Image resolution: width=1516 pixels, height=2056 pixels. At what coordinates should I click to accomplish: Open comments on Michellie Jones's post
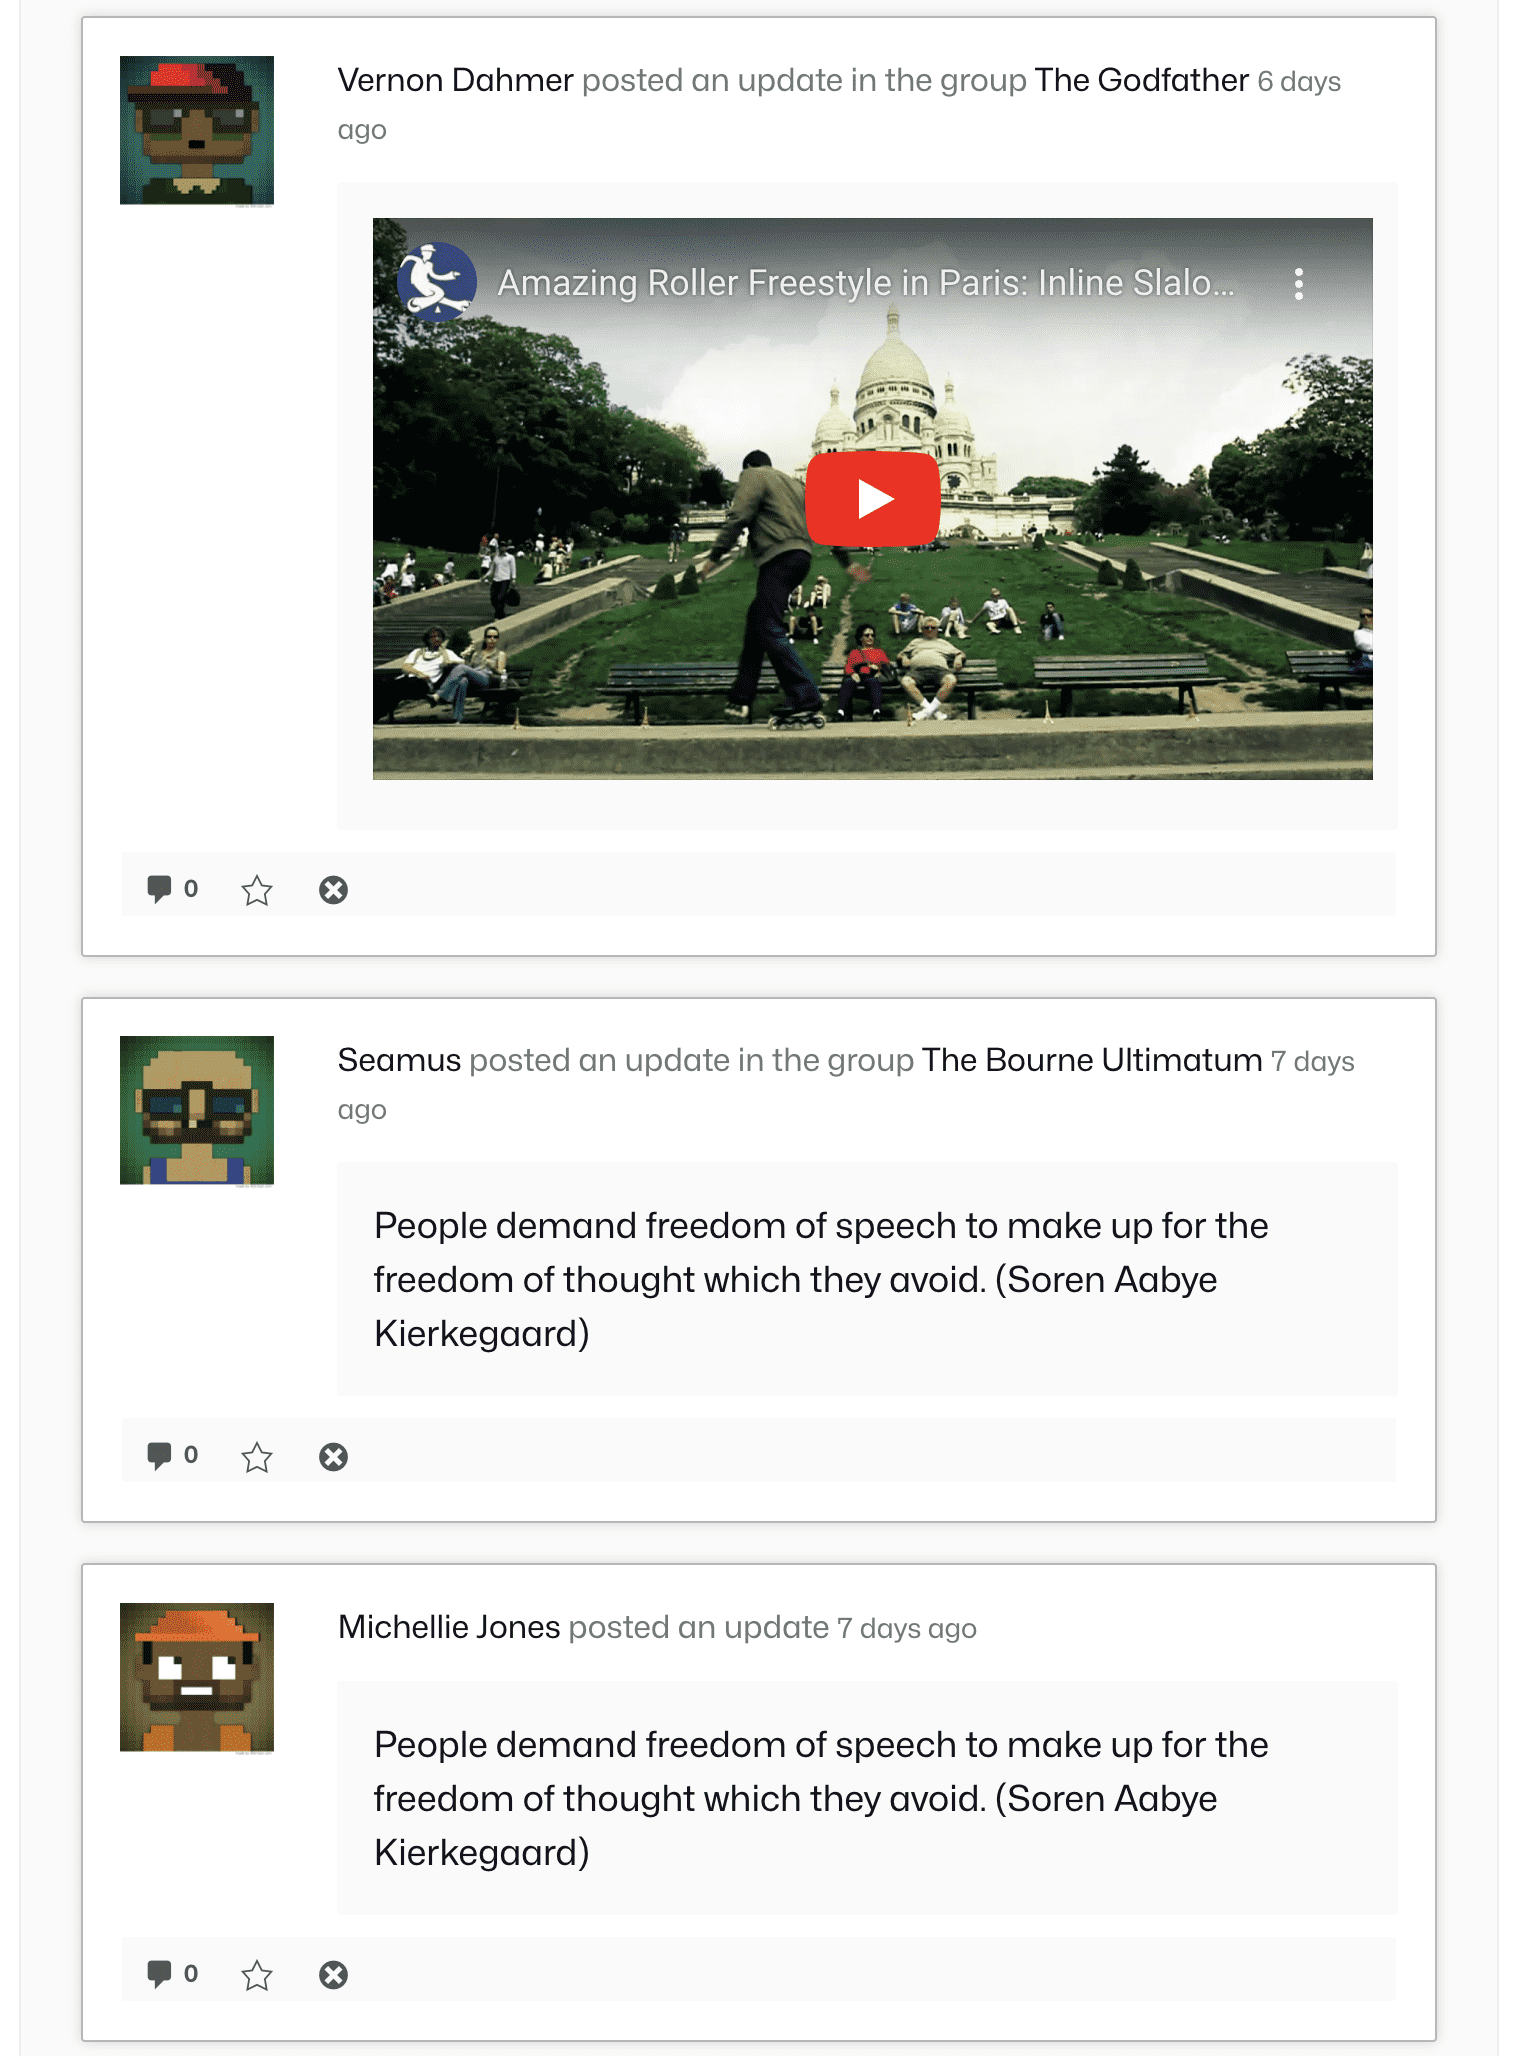click(x=172, y=1974)
